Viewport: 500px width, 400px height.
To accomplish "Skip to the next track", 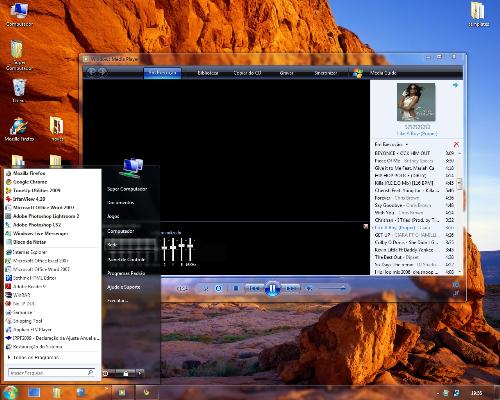I will pos(291,288).
